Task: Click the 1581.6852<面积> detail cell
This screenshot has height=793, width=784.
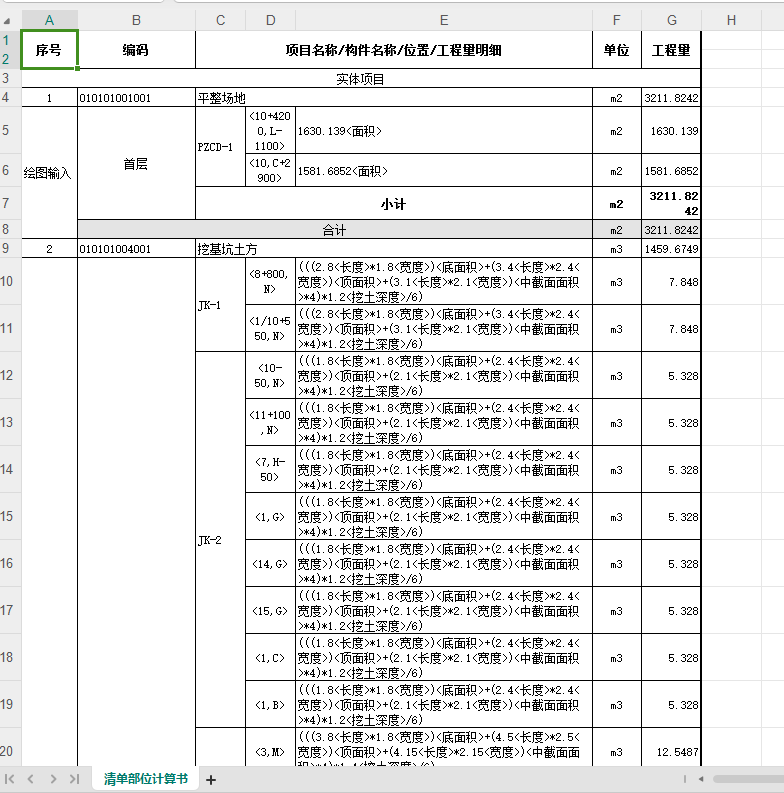Action: pos(444,170)
